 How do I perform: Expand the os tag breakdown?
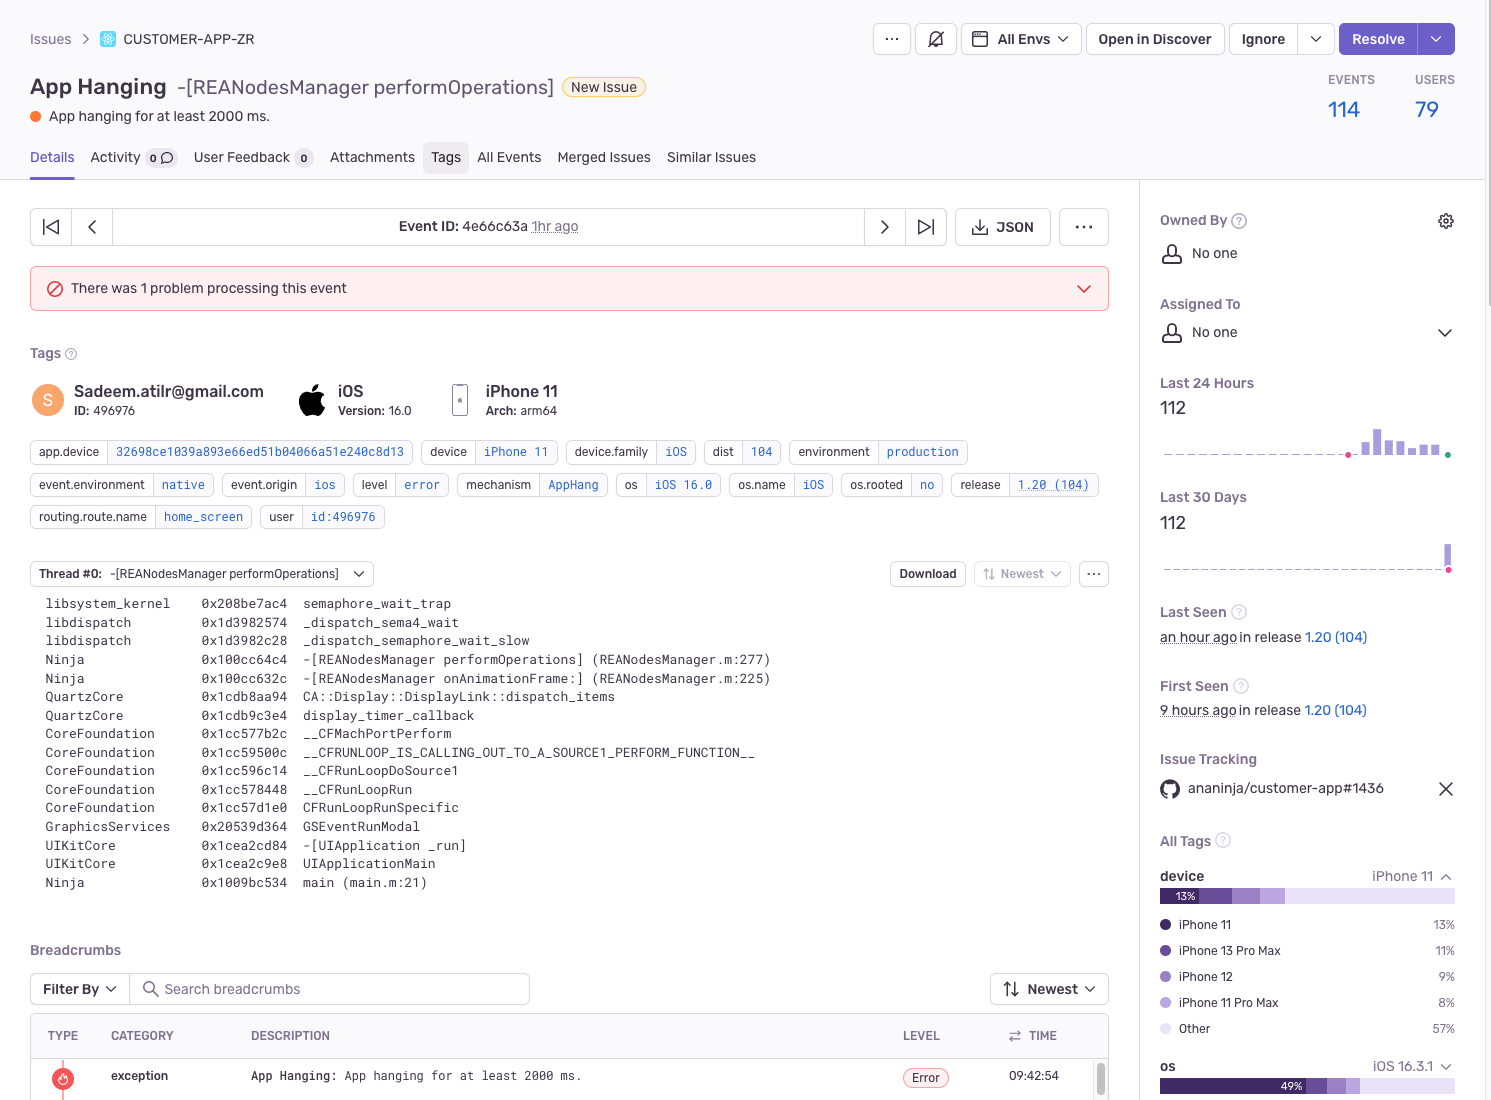[x=1446, y=1067]
